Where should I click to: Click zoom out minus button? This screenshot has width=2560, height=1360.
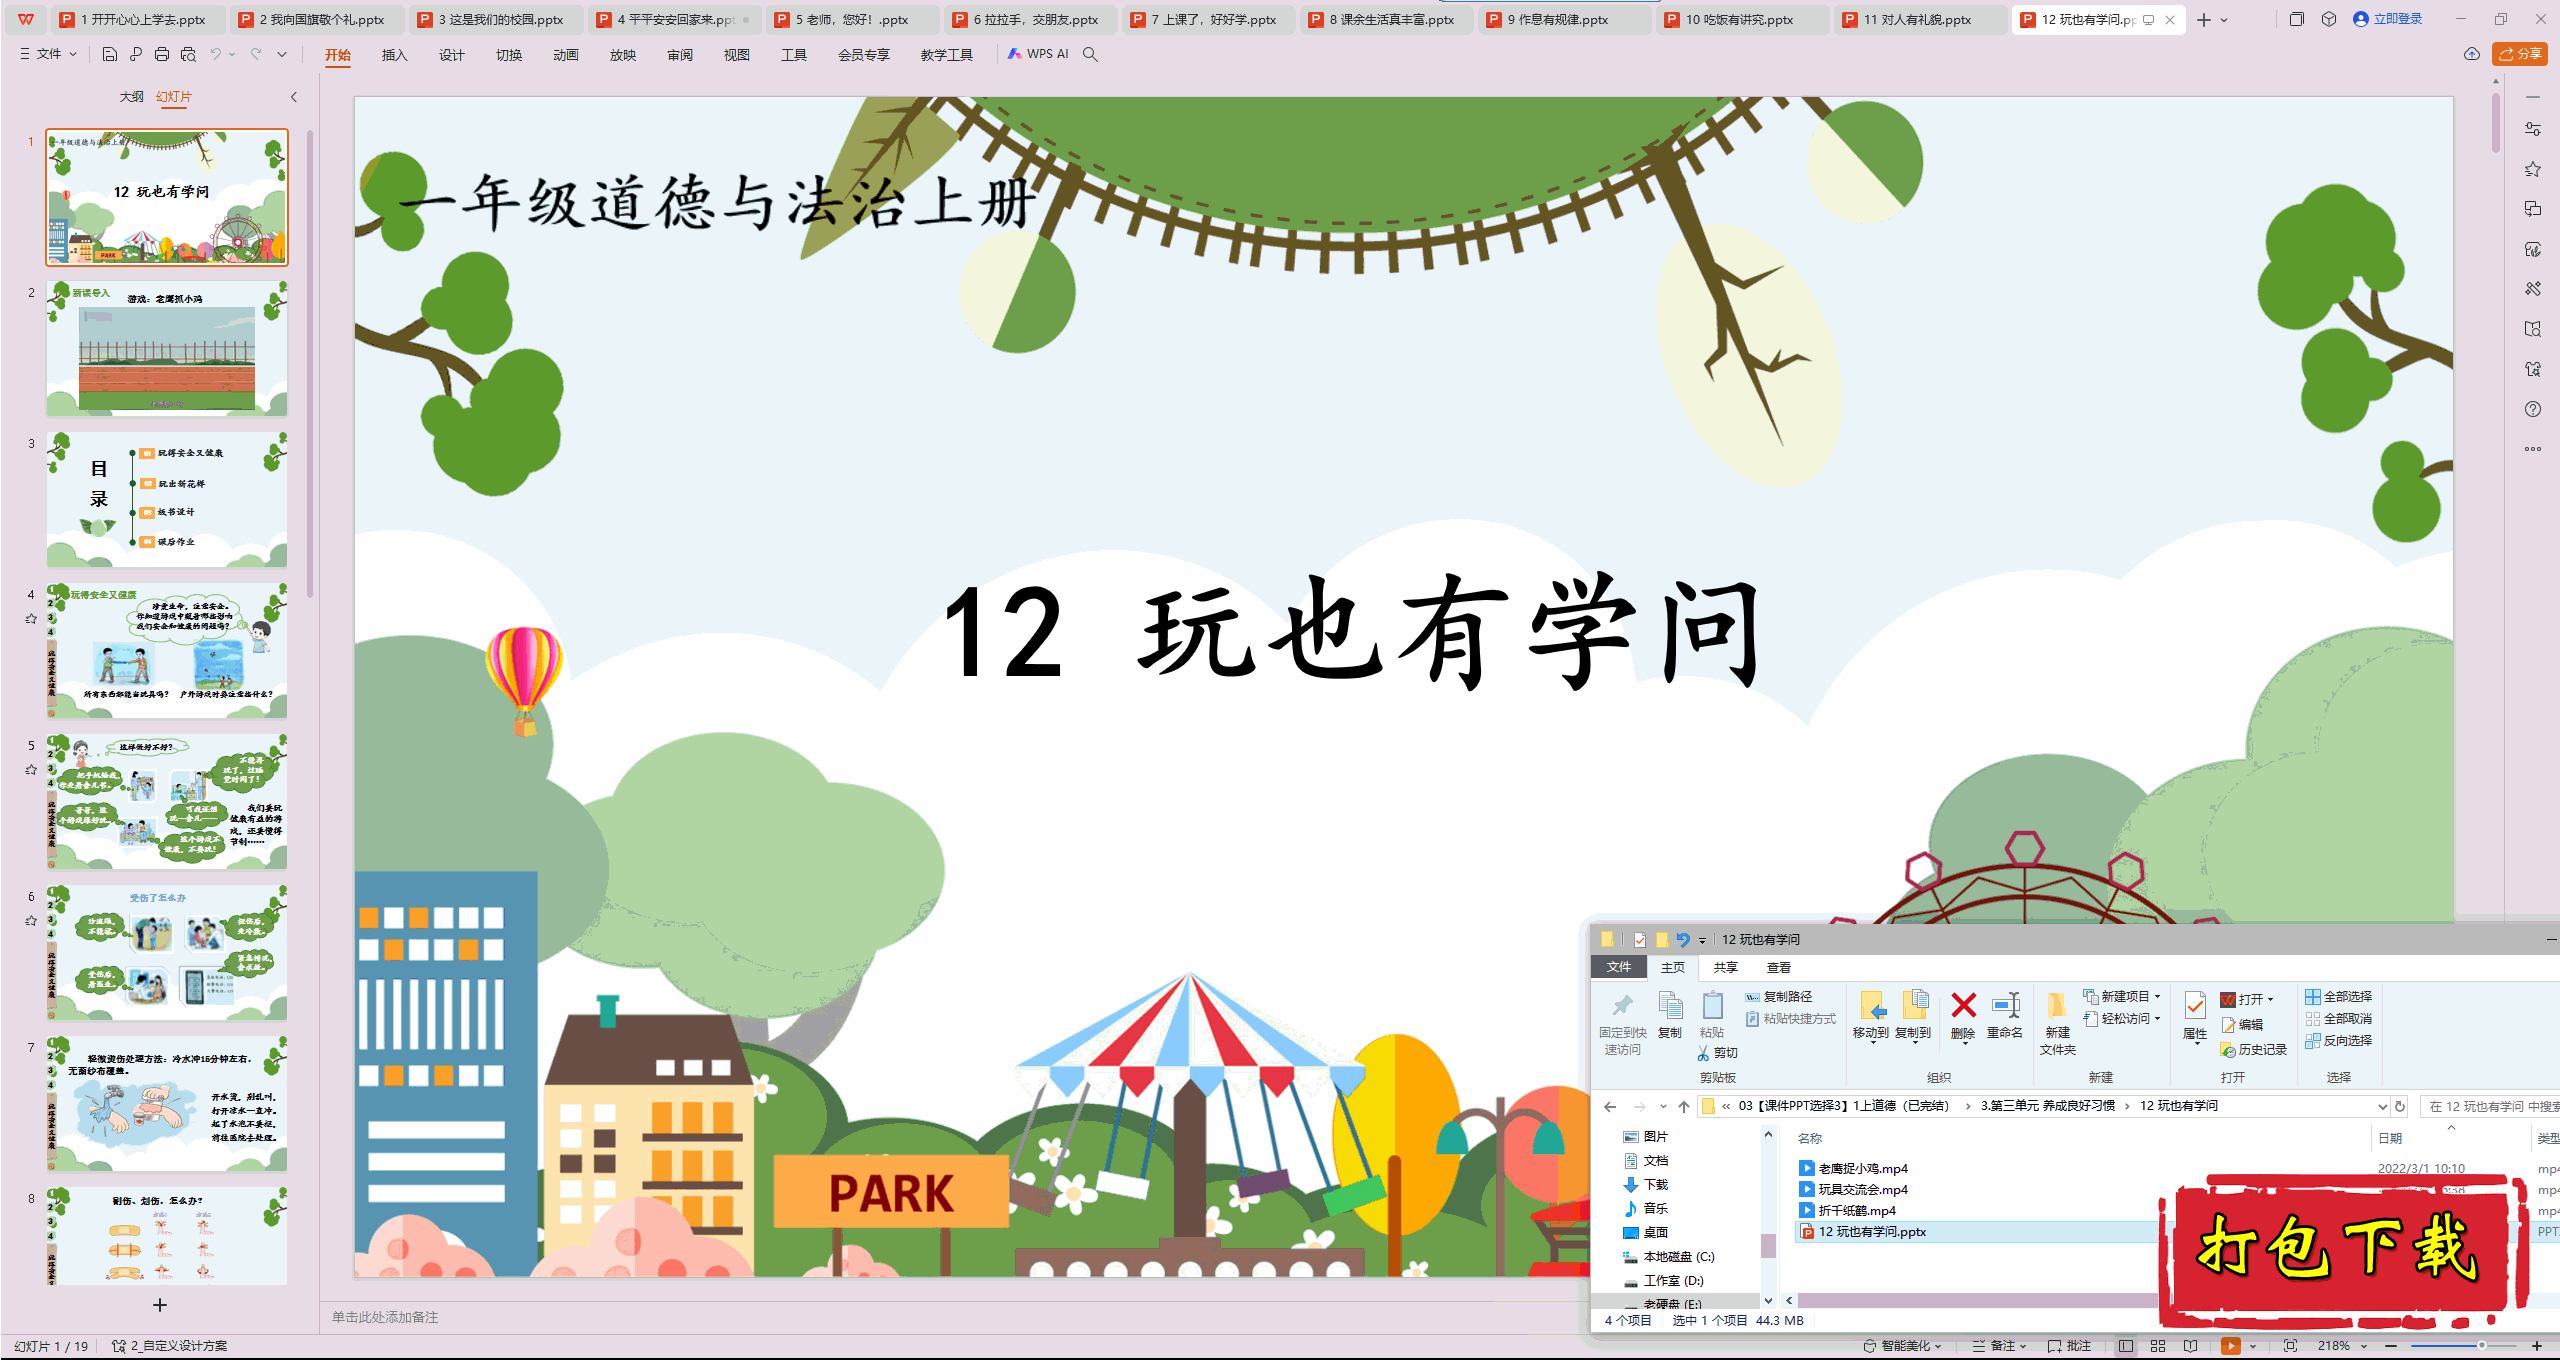(2391, 1346)
